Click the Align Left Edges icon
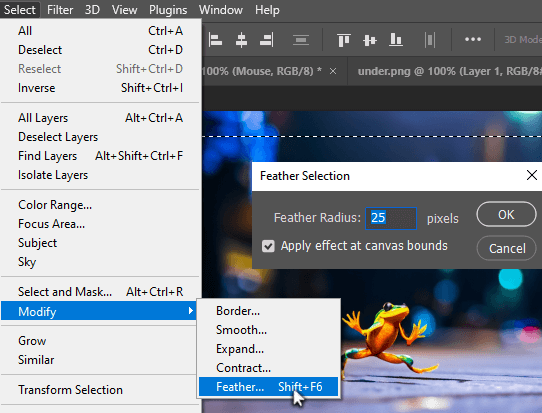 tap(215, 40)
